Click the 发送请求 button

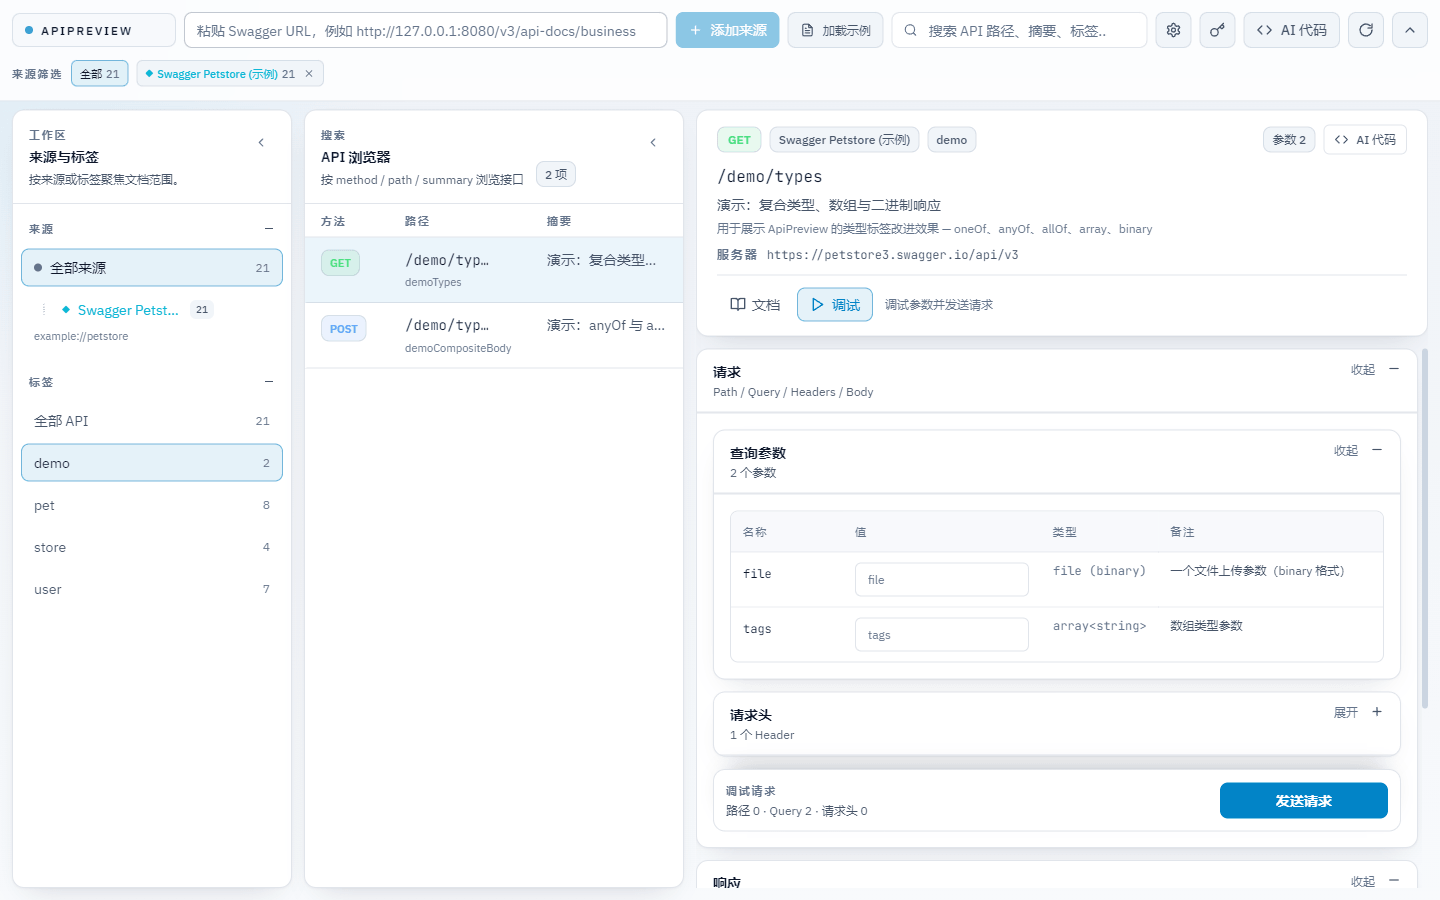[1303, 801]
